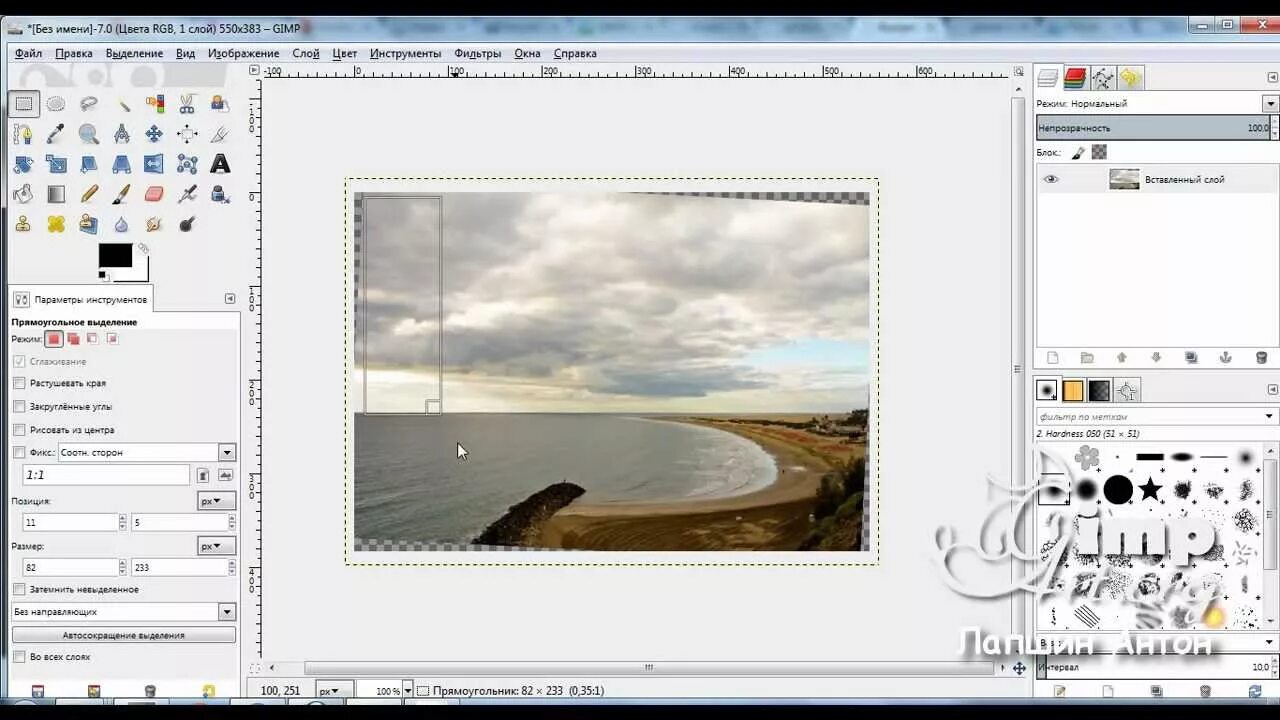Open the Выделение menu
This screenshot has height=720, width=1280.
pyautogui.click(x=134, y=54)
